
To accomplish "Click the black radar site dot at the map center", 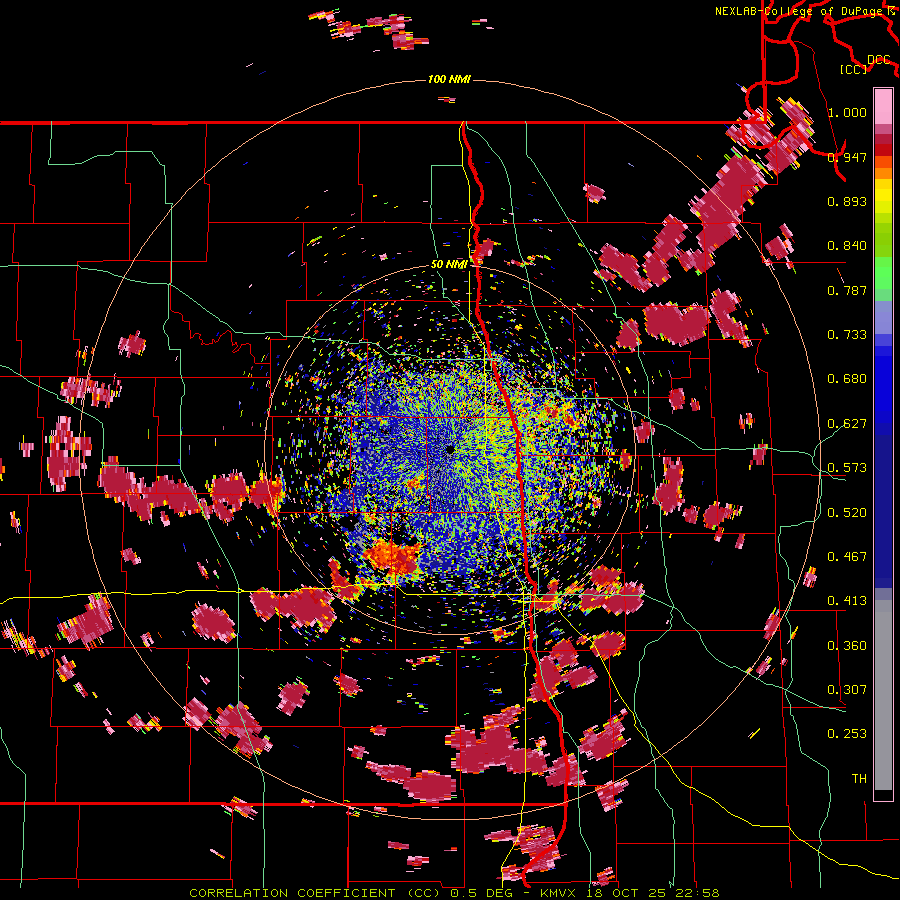I will tap(449, 449).
